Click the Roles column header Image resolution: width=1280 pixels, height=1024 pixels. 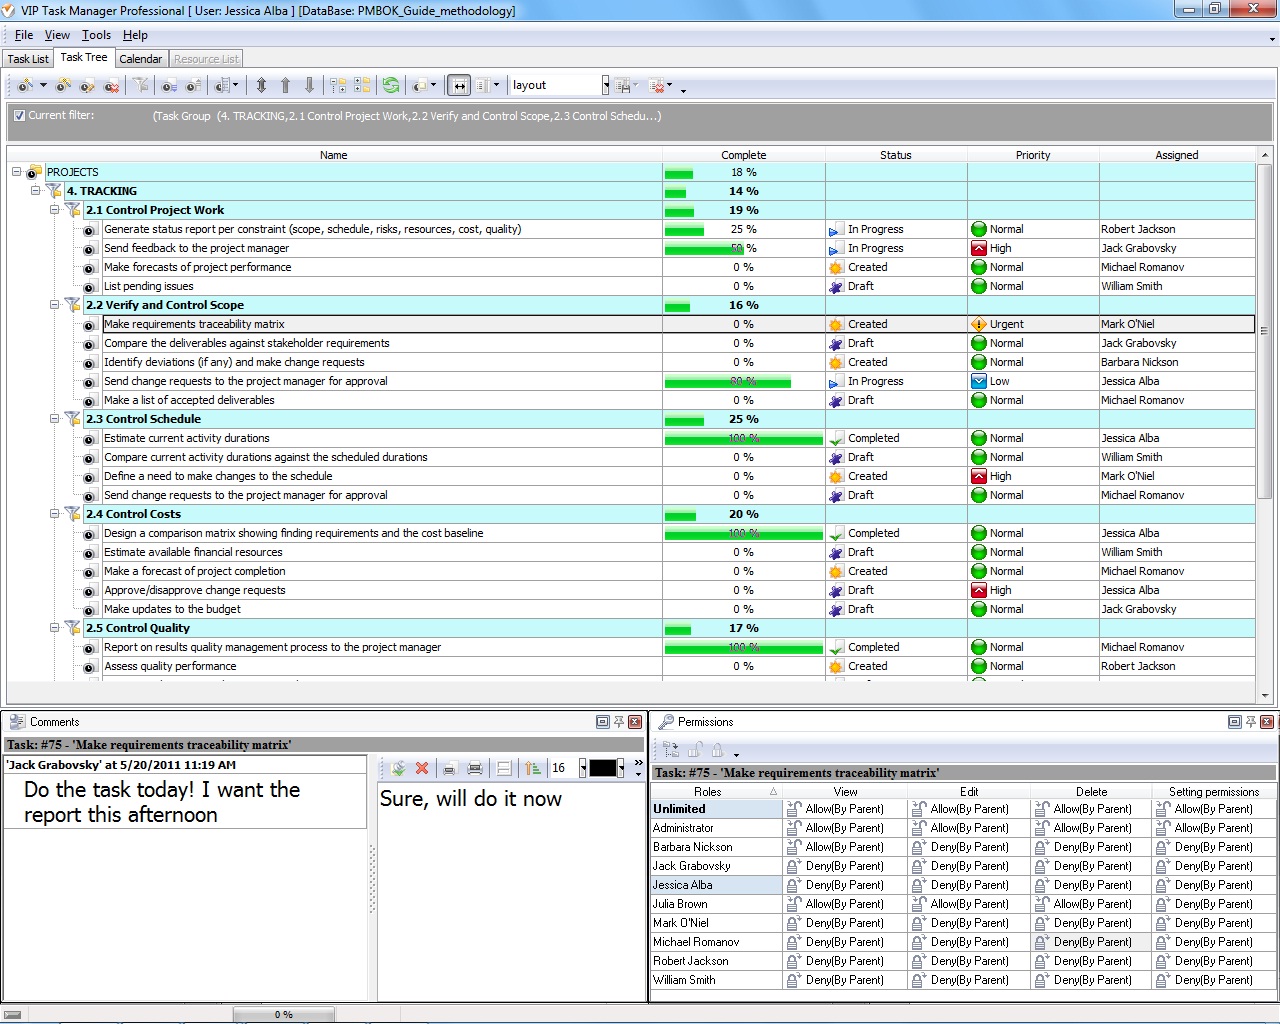point(708,791)
